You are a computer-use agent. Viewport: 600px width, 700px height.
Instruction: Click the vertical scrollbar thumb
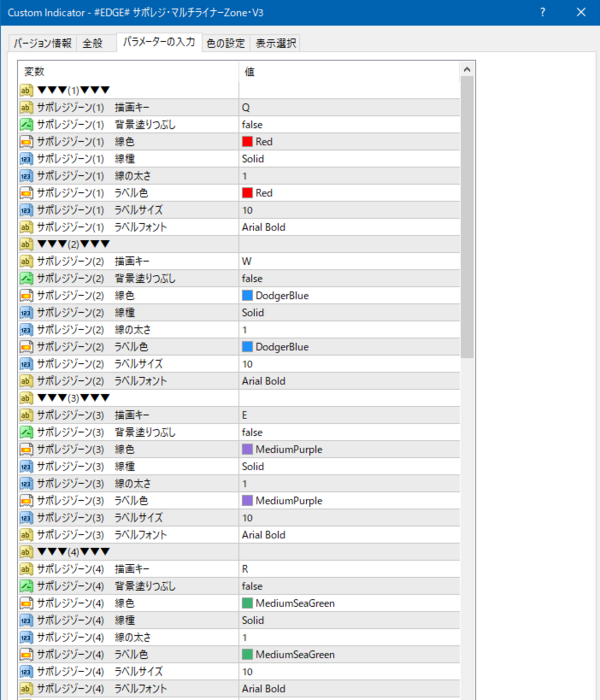(467, 217)
